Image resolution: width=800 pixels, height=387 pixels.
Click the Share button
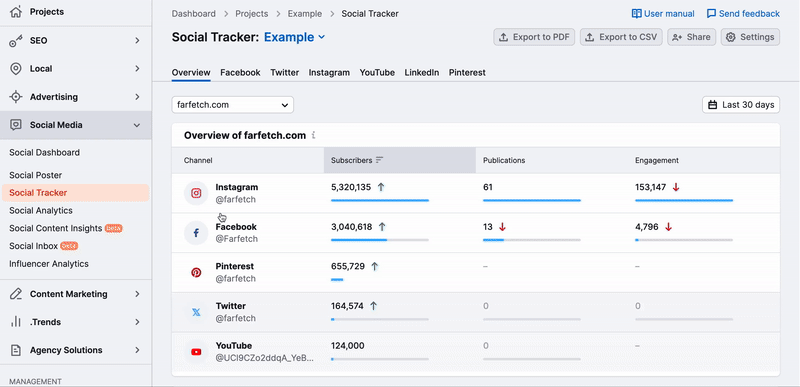click(x=691, y=37)
